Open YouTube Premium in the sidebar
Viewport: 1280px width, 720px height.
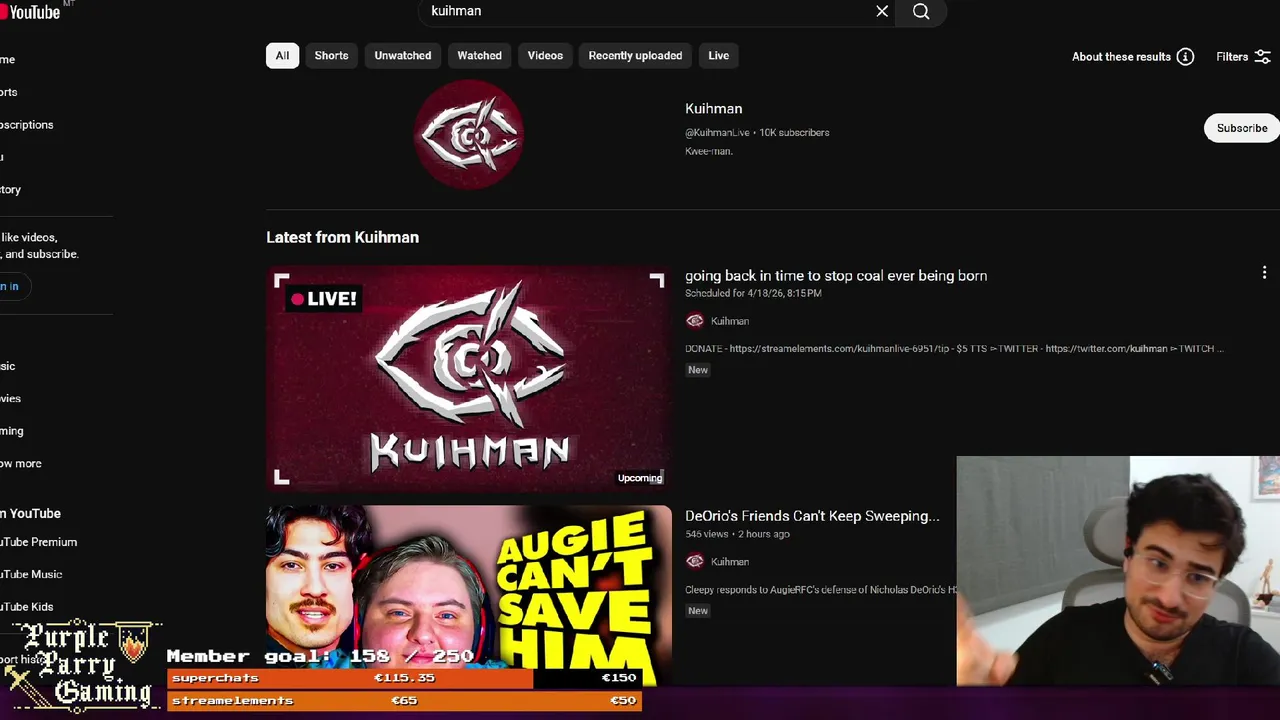click(x=38, y=542)
